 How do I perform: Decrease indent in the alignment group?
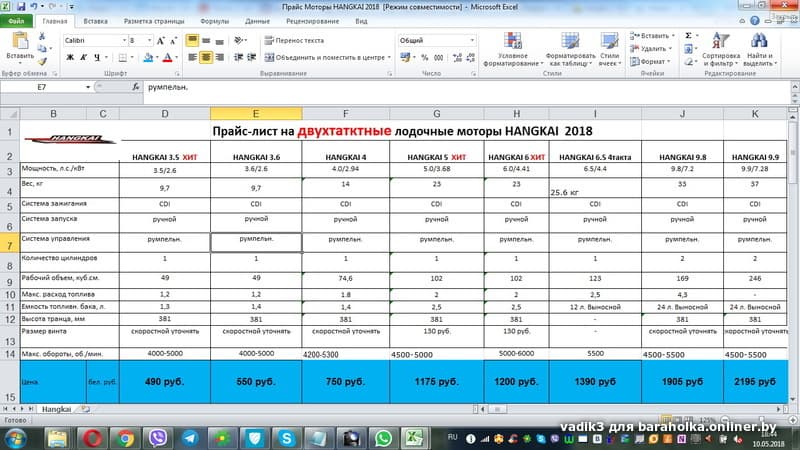tap(238, 57)
